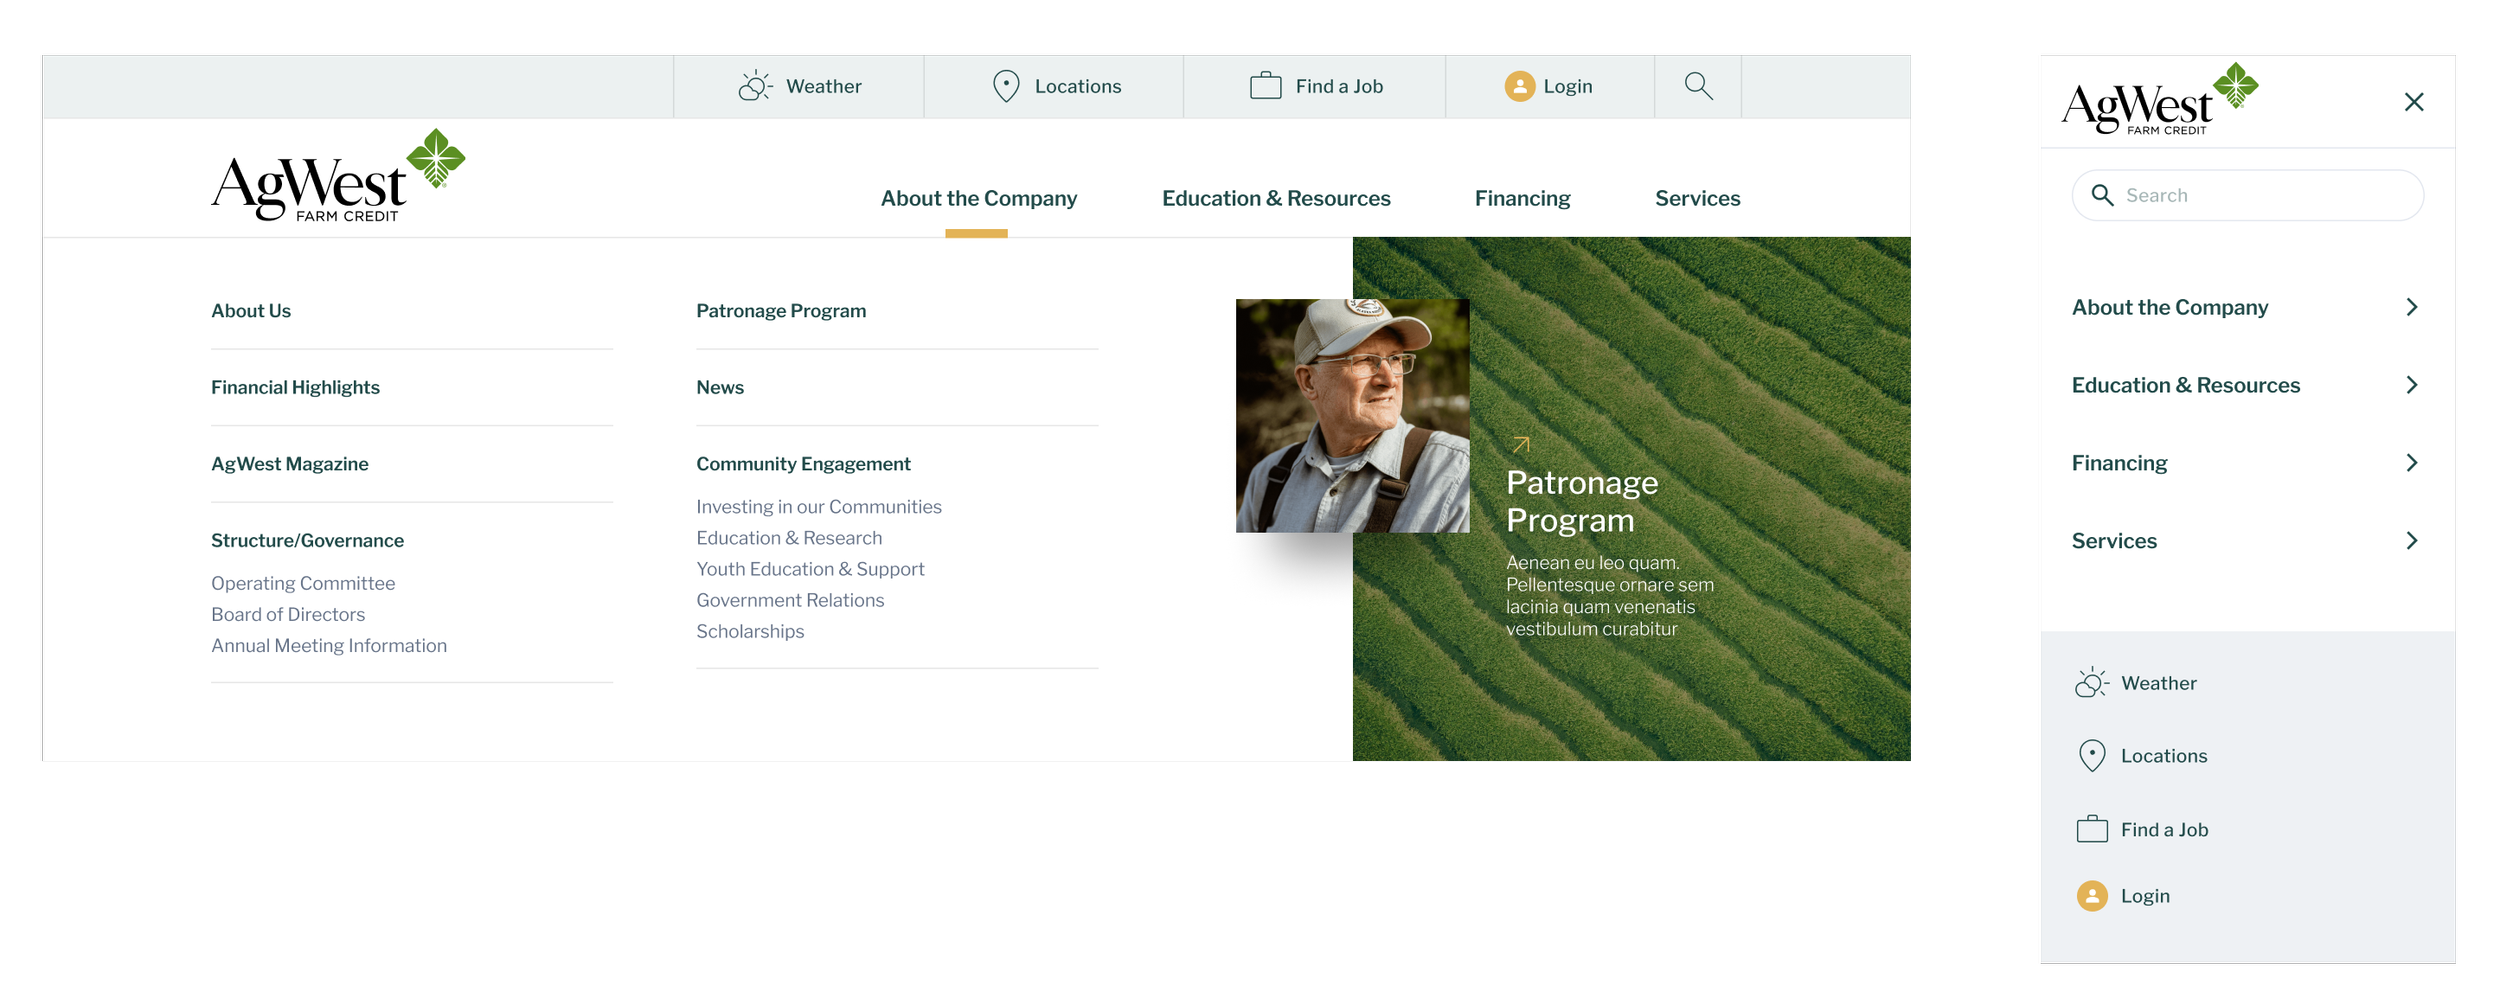Screen dimensions: 2500x997
Task: Click the Find a Job text in top bar
Action: 1339,87
